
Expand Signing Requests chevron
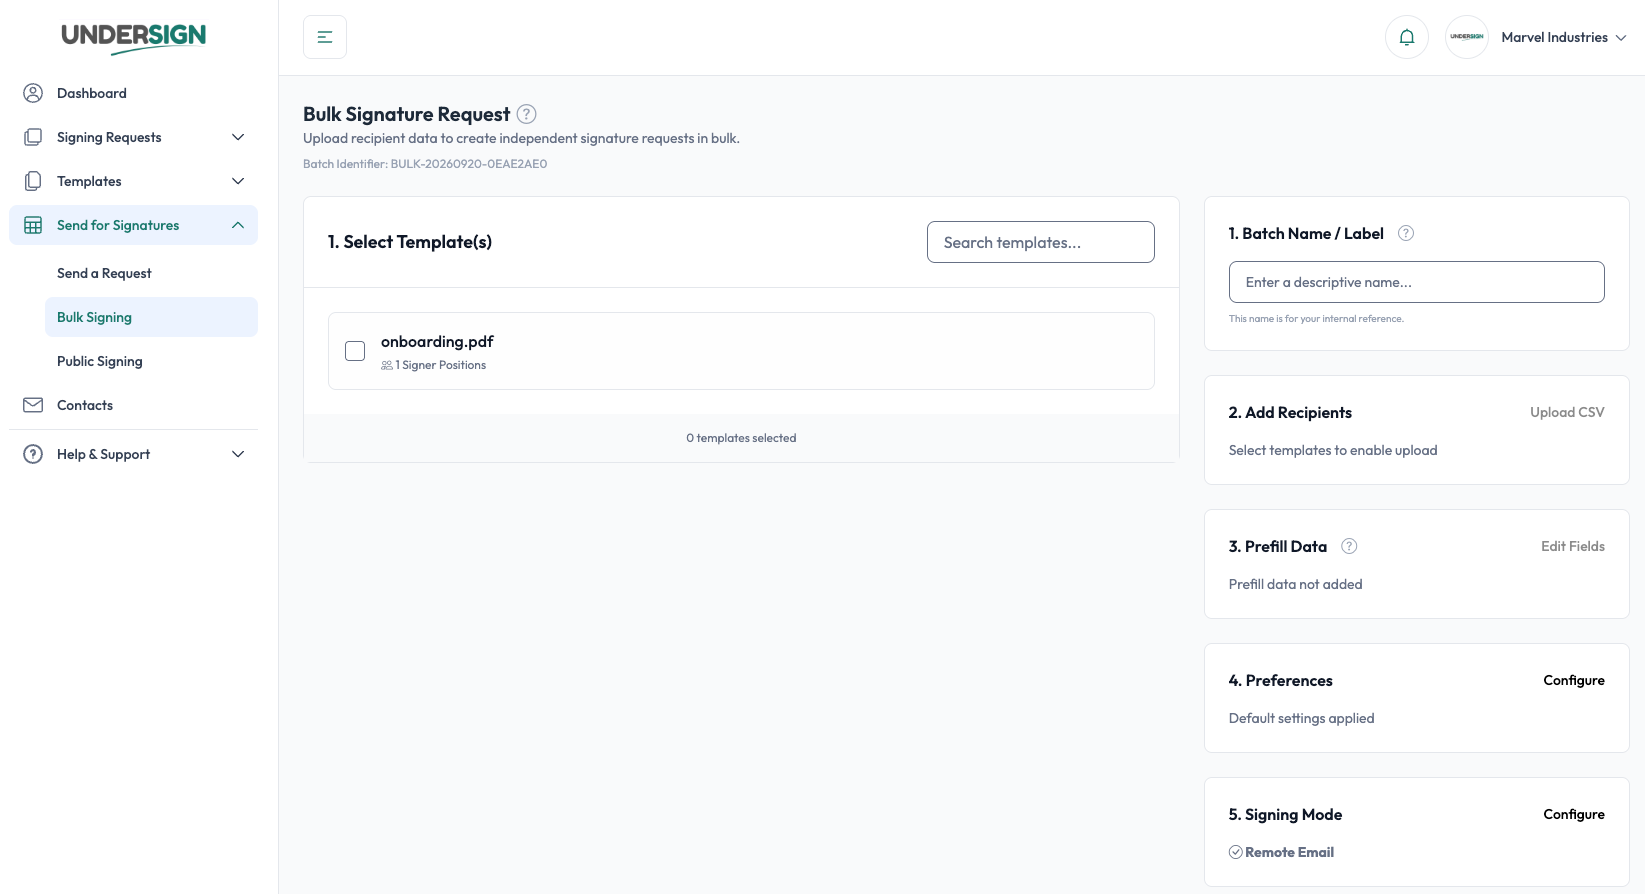click(238, 137)
